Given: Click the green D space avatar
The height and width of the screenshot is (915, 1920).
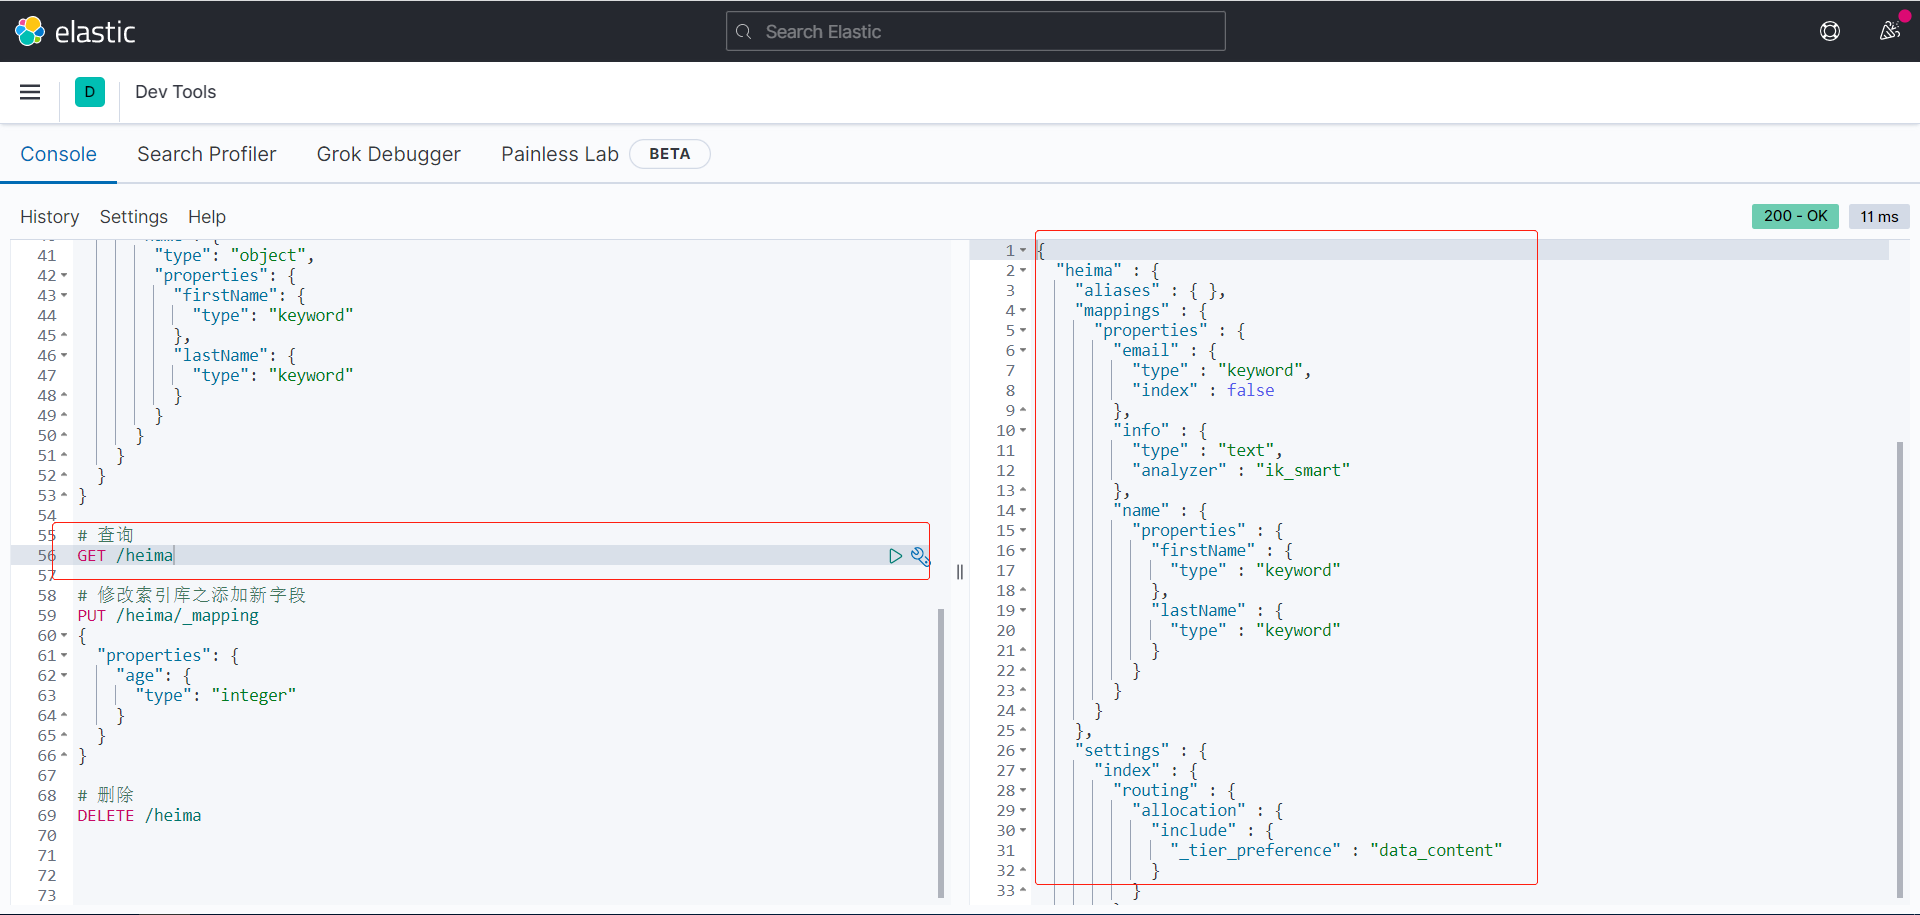Looking at the screenshot, I should click(90, 92).
